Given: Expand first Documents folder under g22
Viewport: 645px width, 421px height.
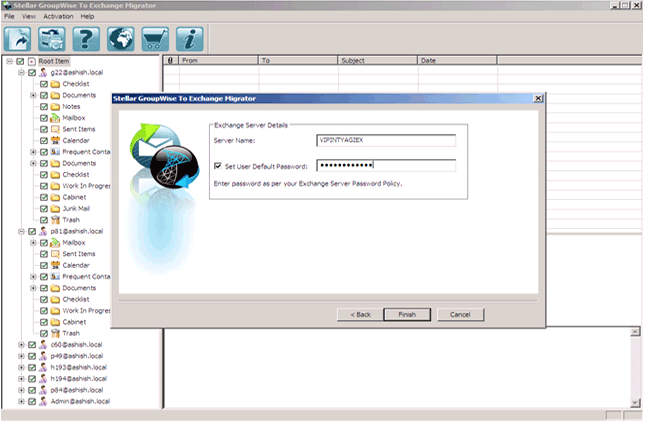Looking at the screenshot, I should pyautogui.click(x=33, y=95).
